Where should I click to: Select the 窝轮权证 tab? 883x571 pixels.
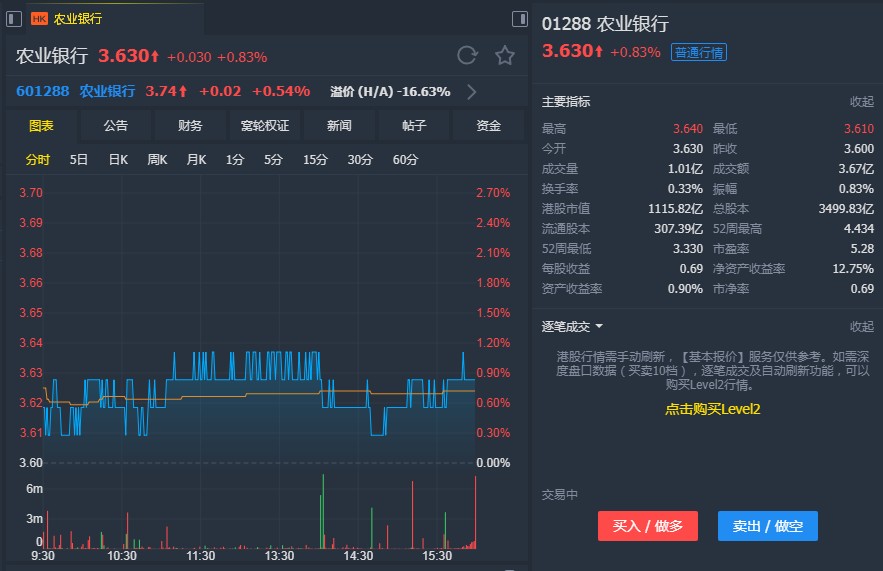click(264, 126)
